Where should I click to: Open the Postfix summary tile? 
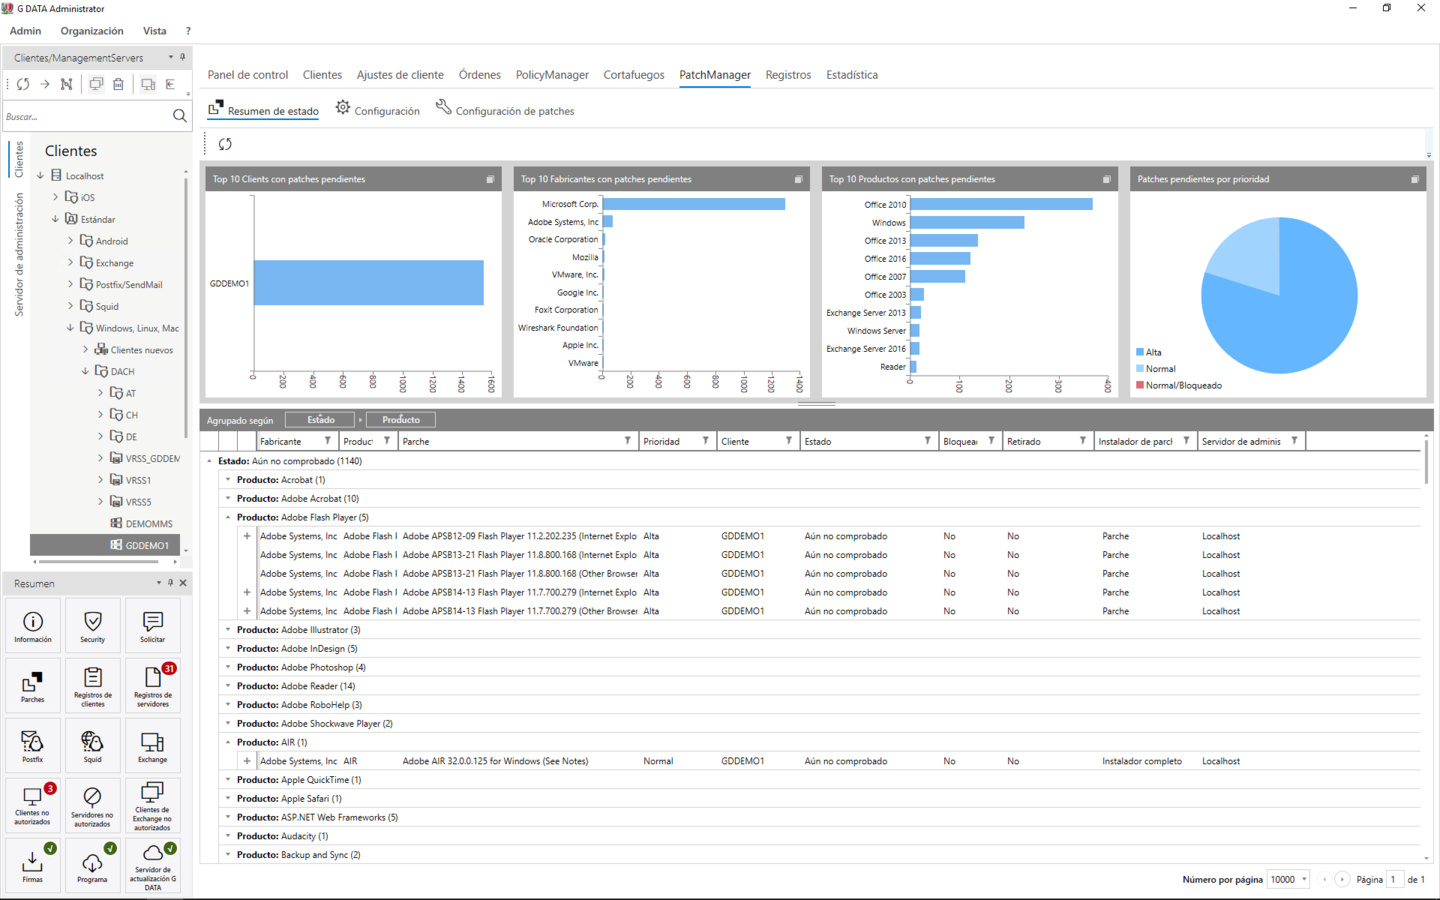pos(33,745)
